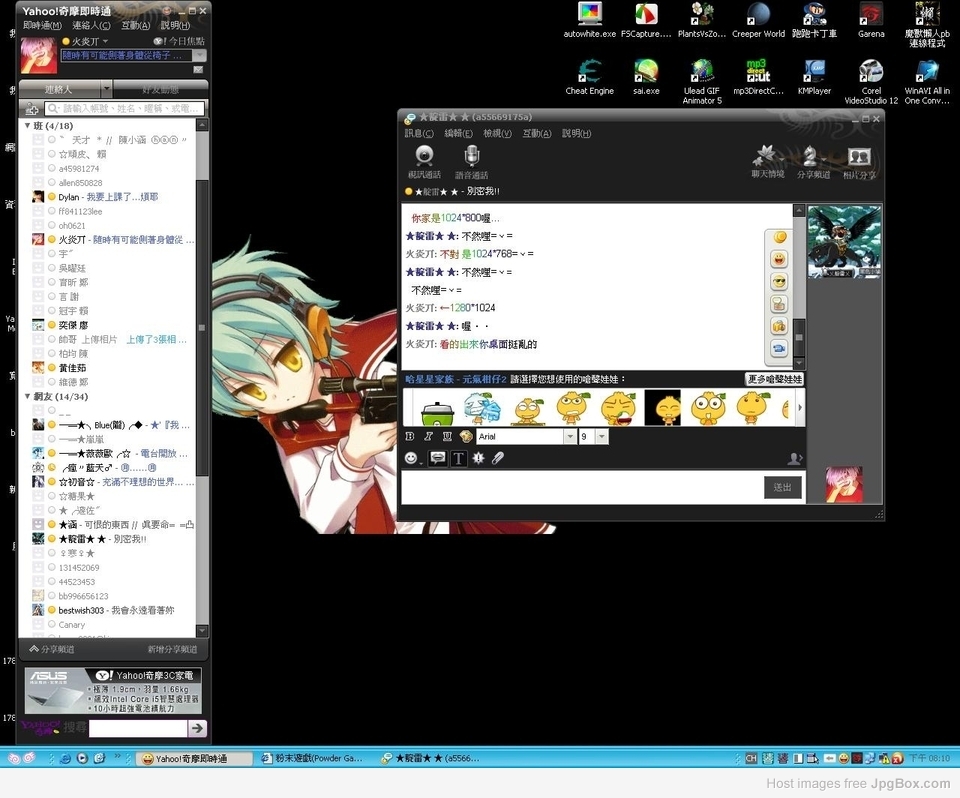Toggle italic text formatting in chat

click(428, 437)
